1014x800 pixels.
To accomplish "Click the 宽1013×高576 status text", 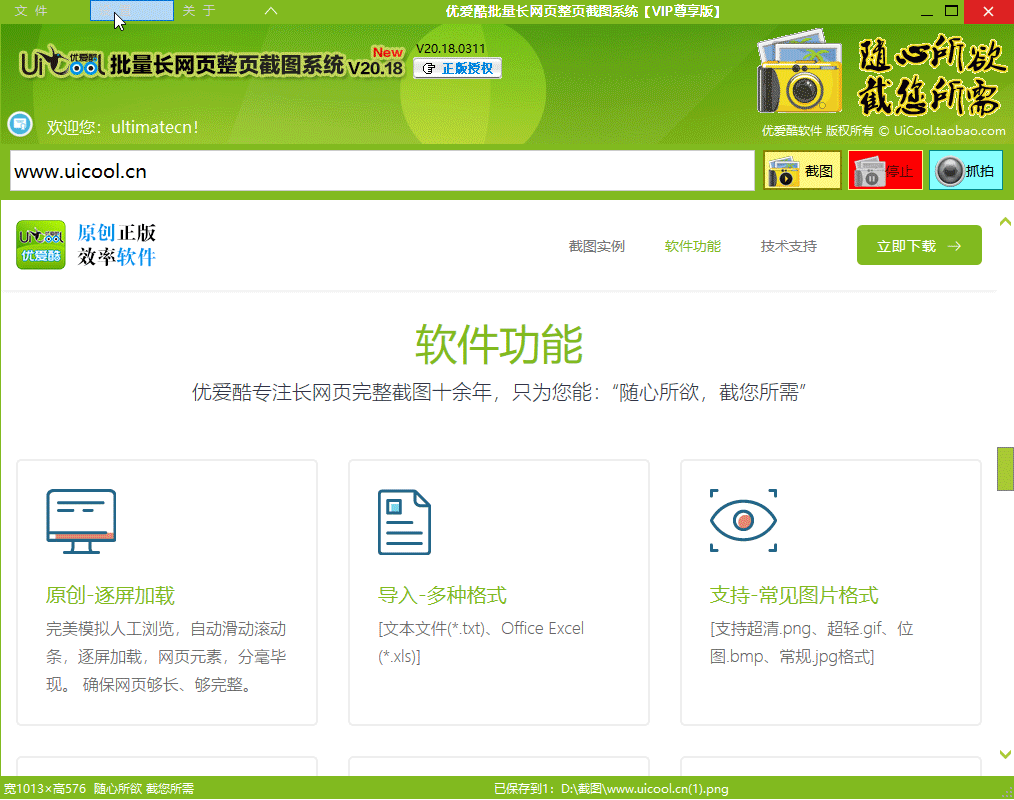I will point(45,788).
